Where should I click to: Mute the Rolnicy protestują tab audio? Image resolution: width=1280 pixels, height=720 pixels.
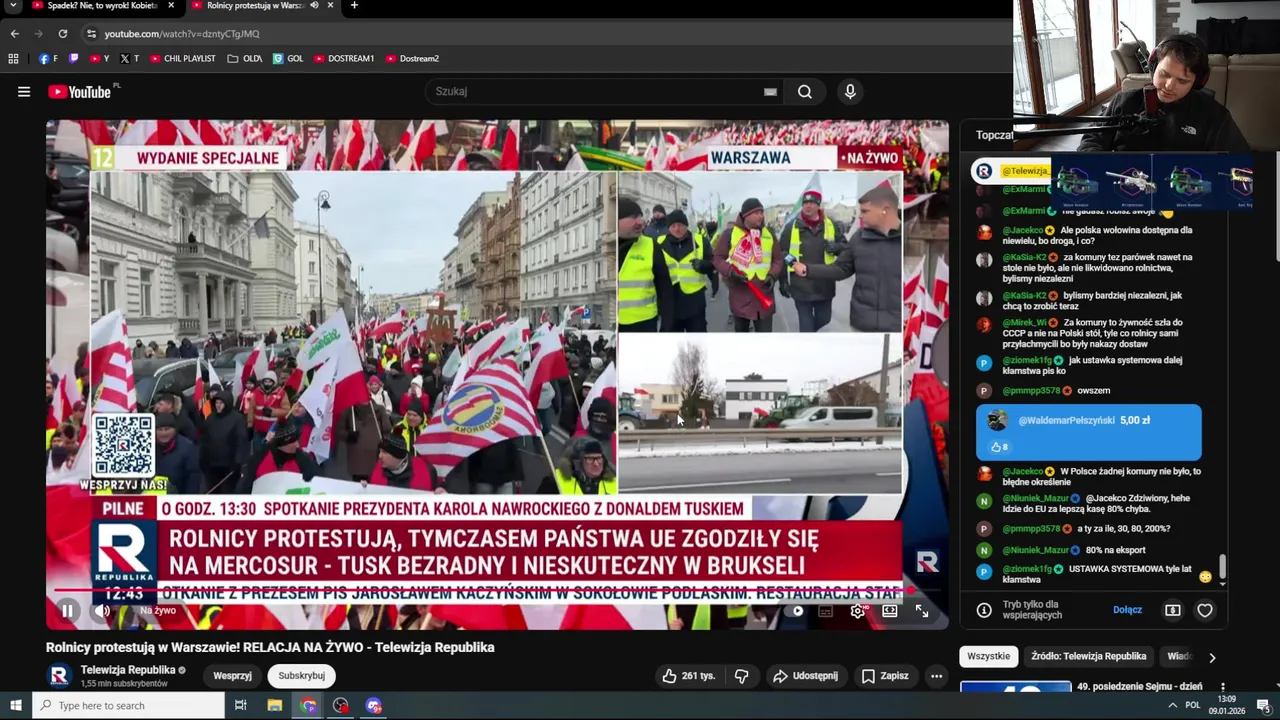click(x=315, y=6)
